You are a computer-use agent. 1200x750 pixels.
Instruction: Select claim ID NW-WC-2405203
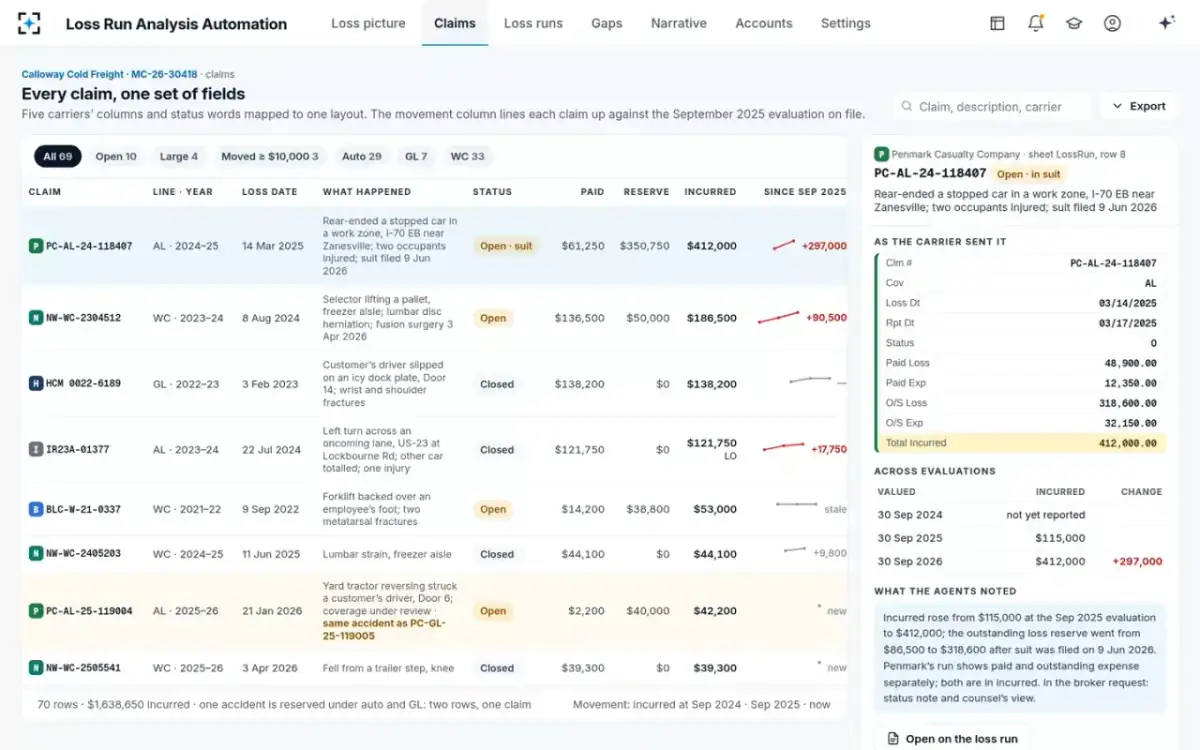tap(83, 554)
